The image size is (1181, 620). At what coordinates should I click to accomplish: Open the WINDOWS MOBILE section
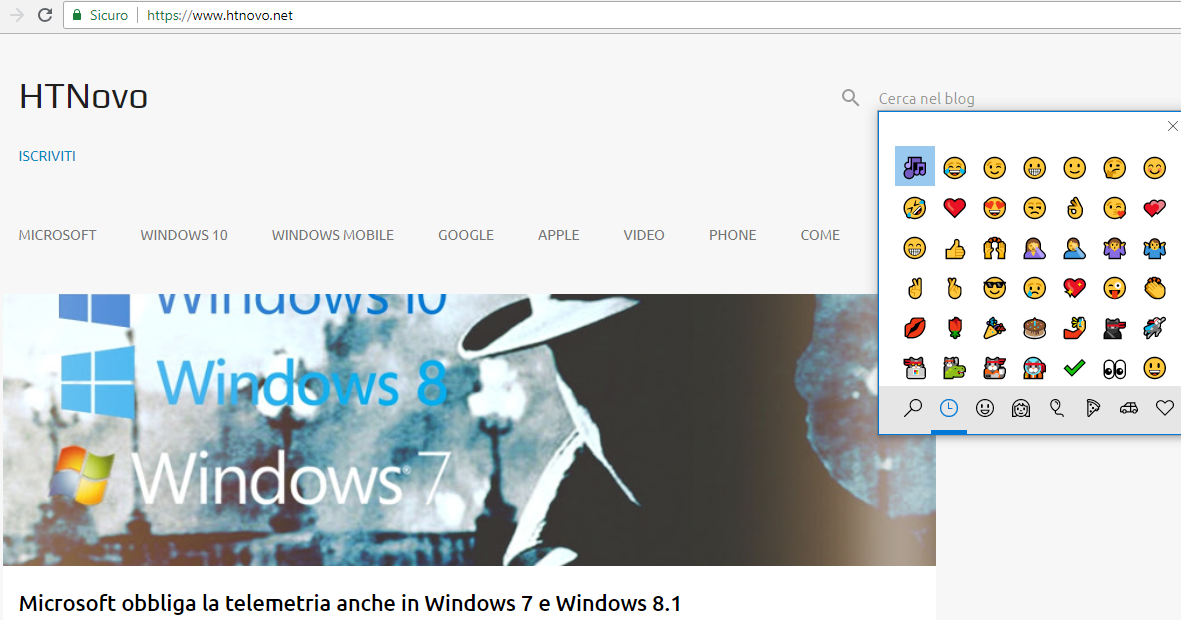(333, 235)
